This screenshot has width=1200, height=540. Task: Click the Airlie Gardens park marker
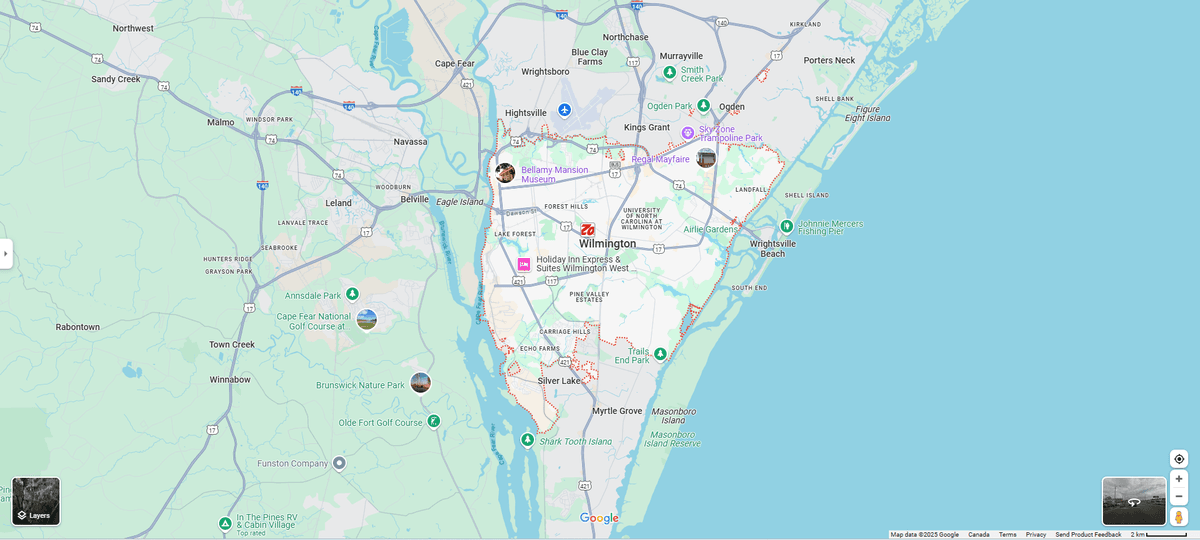point(741,229)
